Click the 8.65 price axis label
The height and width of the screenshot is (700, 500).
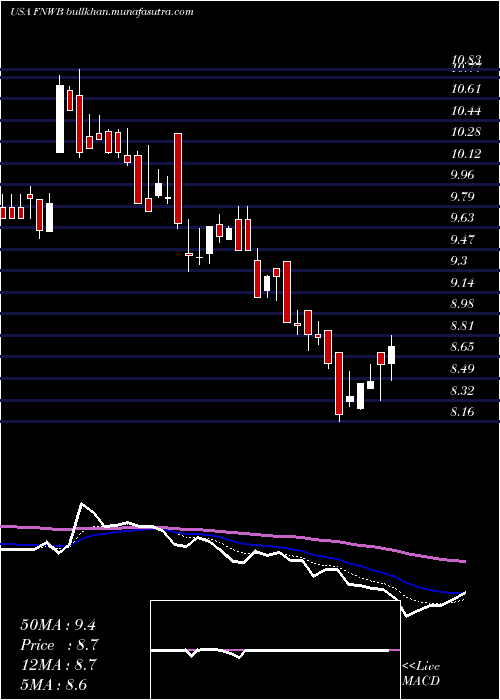[x=462, y=347]
